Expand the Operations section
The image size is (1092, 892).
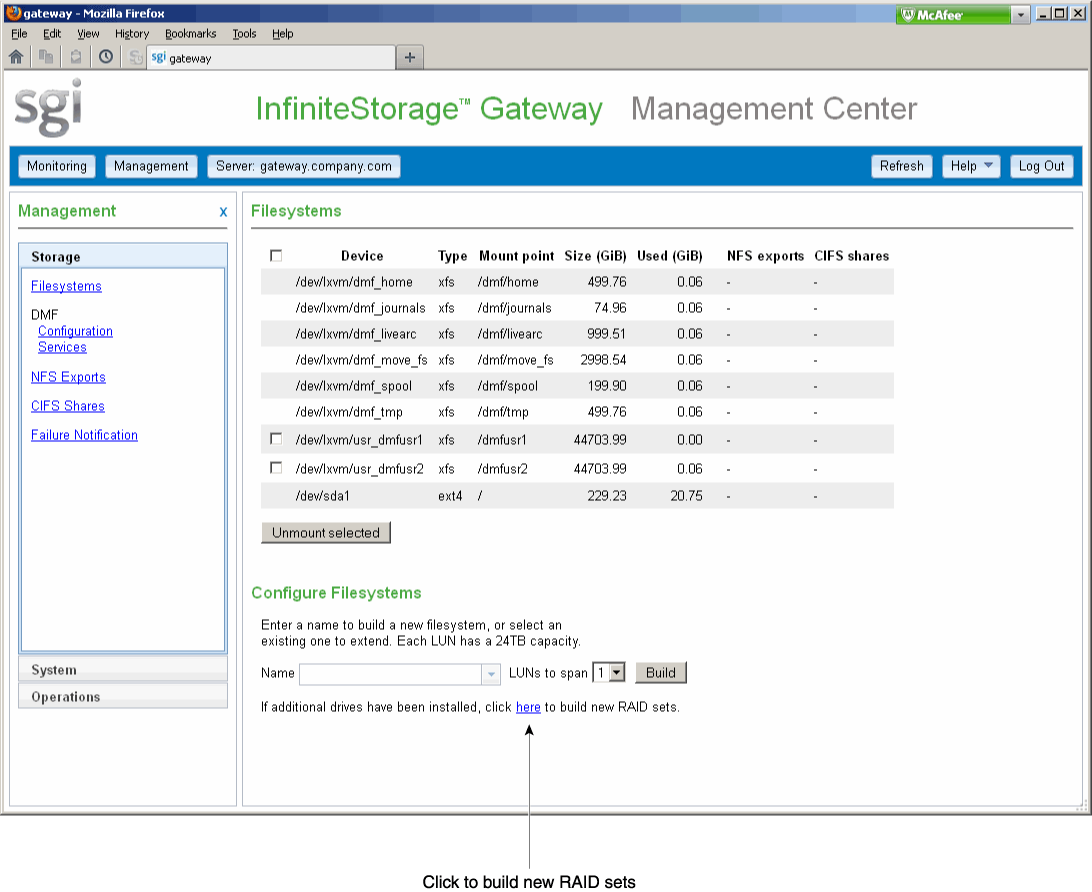[123, 697]
